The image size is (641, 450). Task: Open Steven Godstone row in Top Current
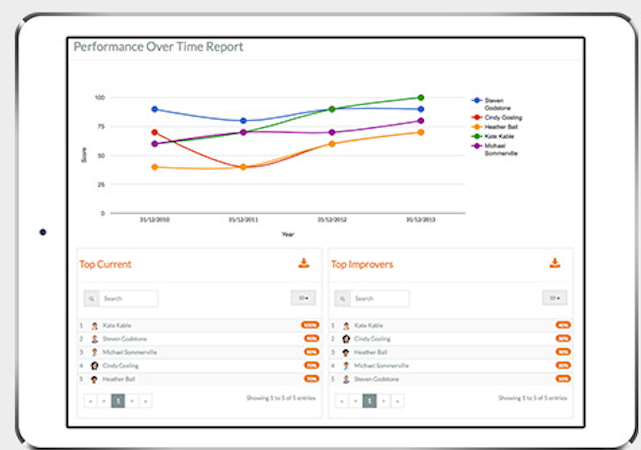click(199, 339)
